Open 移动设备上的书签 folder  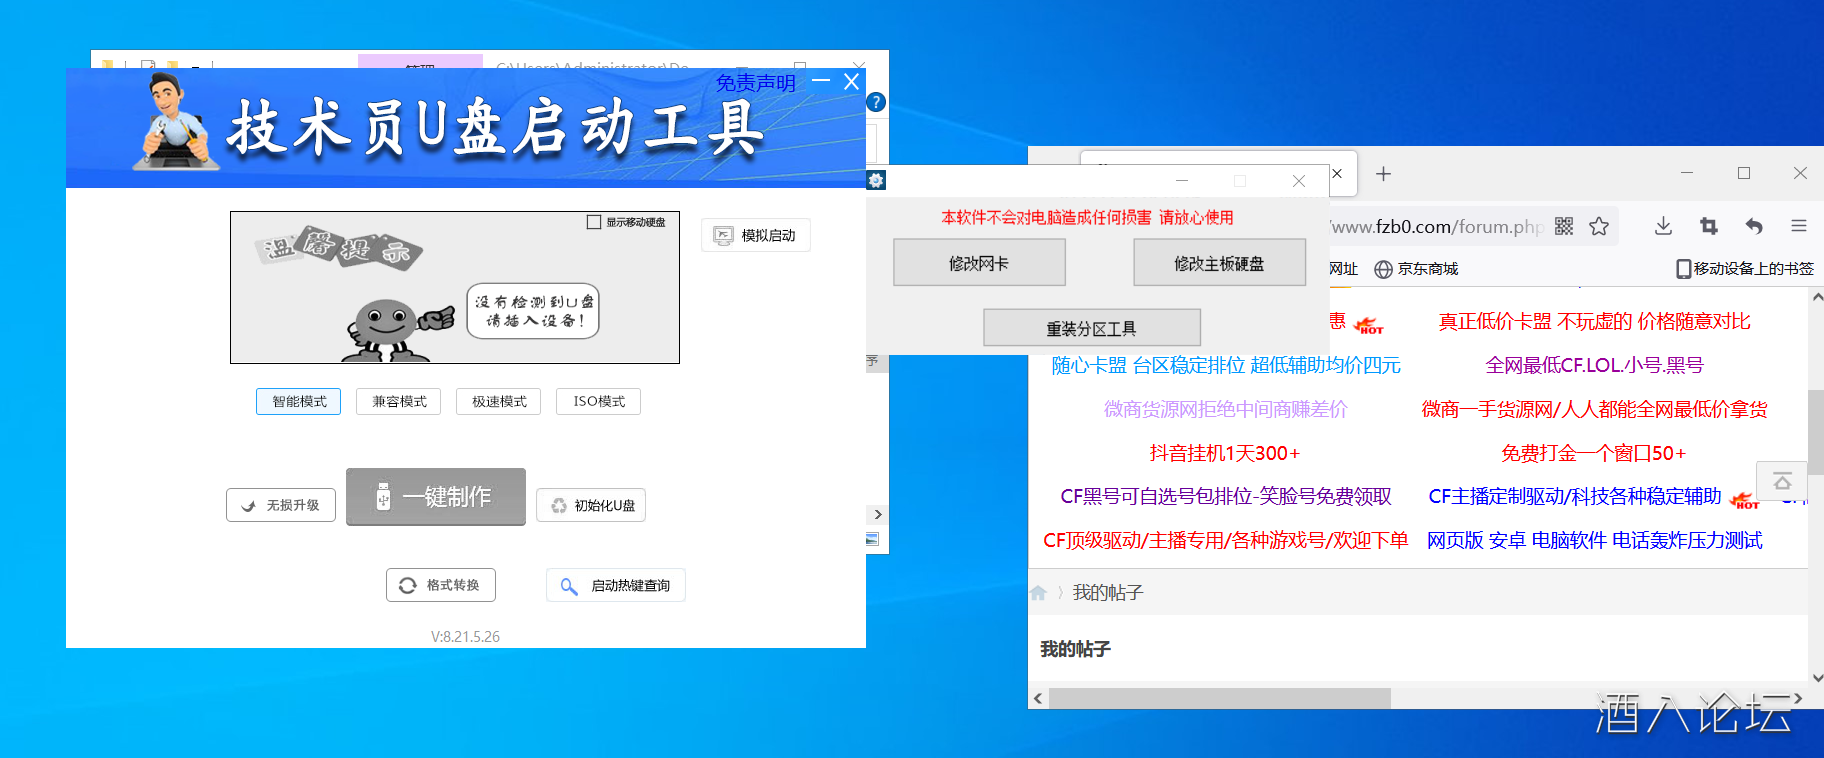pyautogui.click(x=1745, y=269)
